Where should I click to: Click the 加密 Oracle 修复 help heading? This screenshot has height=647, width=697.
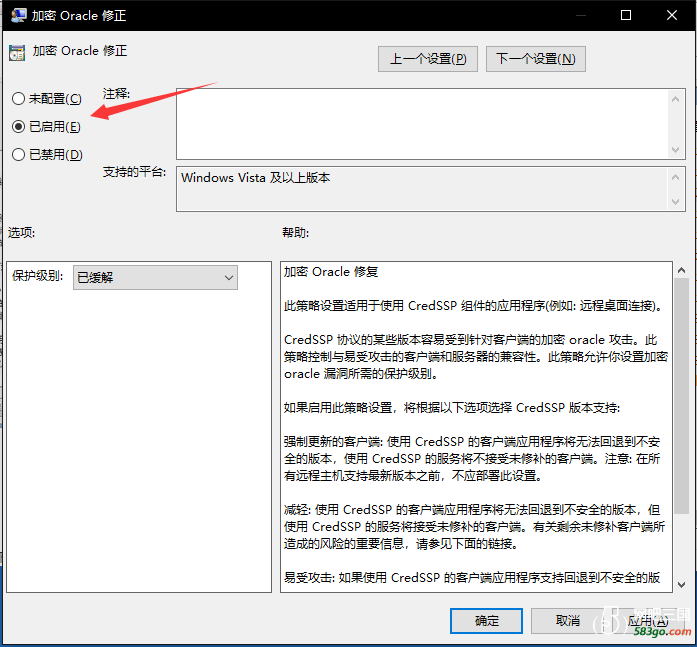coord(331,272)
